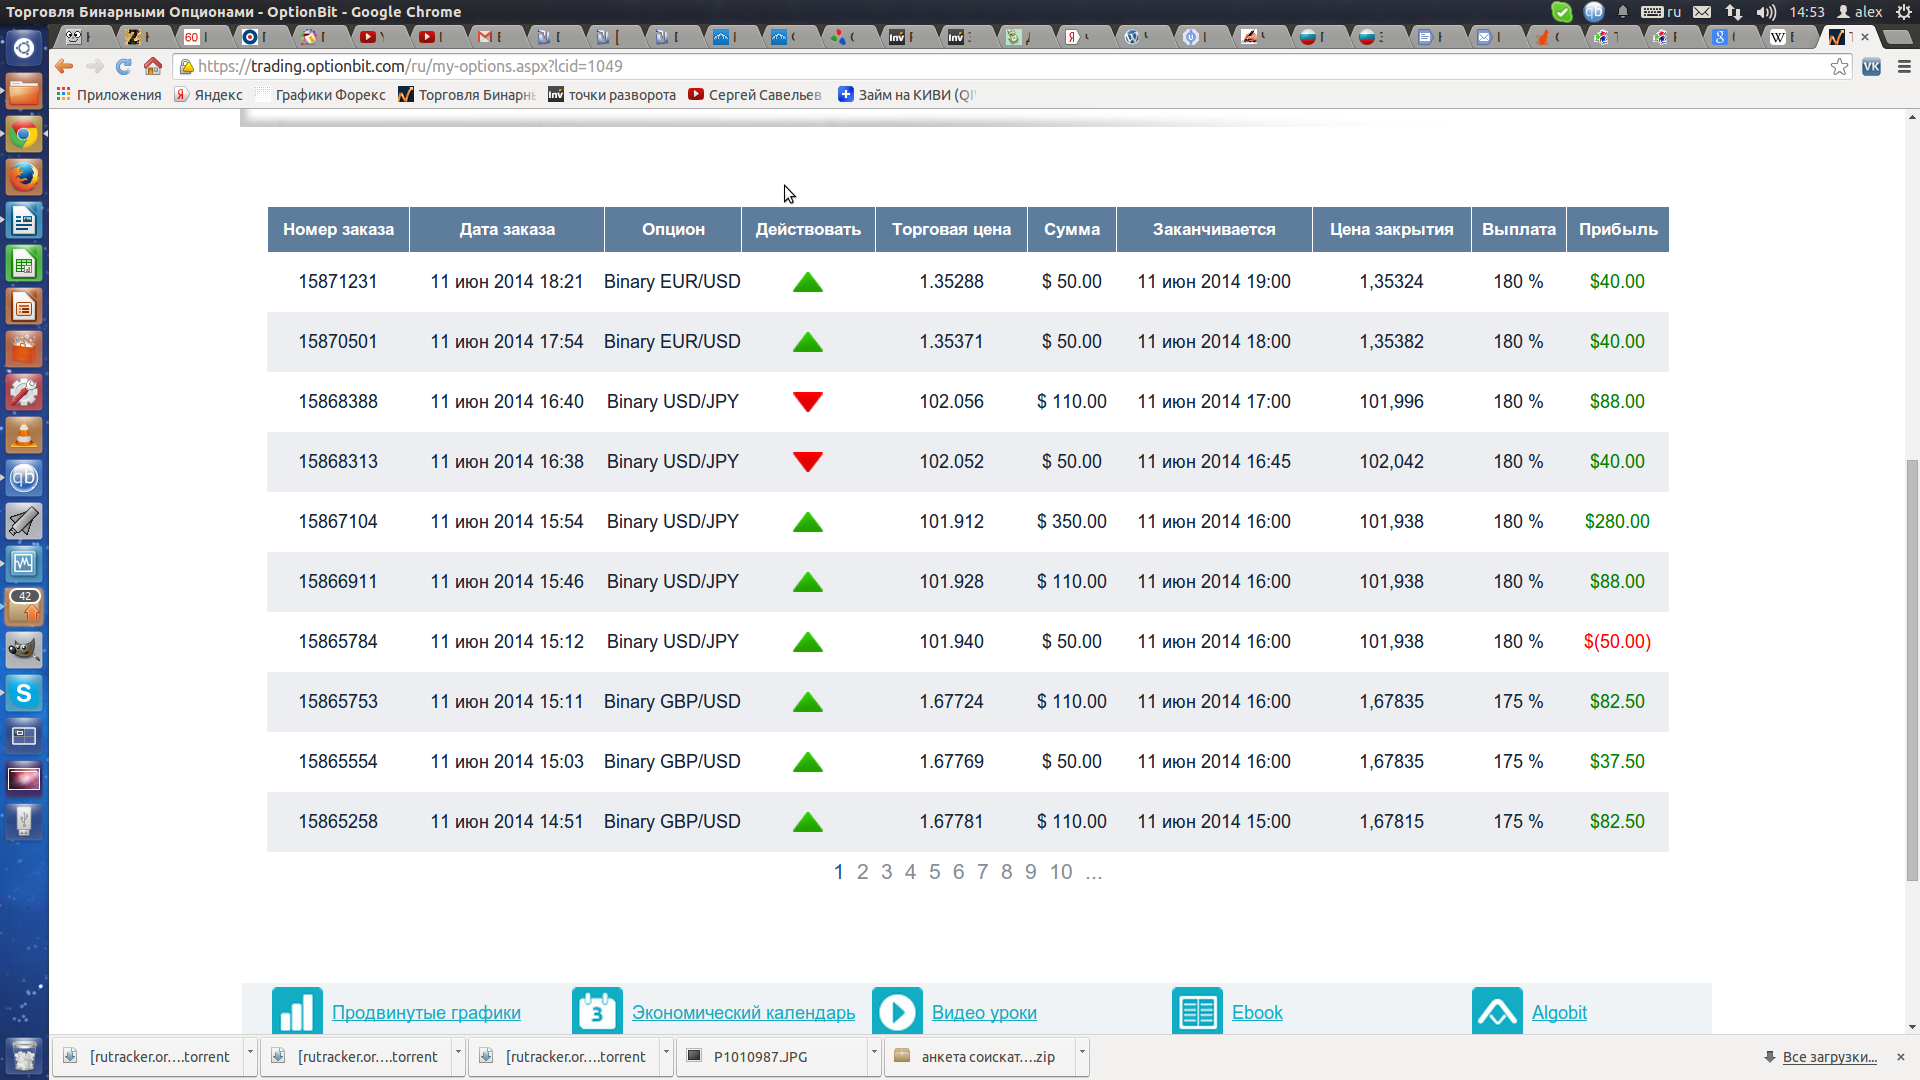Click the VK extension icon
The height and width of the screenshot is (1080, 1920).
pyautogui.click(x=1872, y=66)
